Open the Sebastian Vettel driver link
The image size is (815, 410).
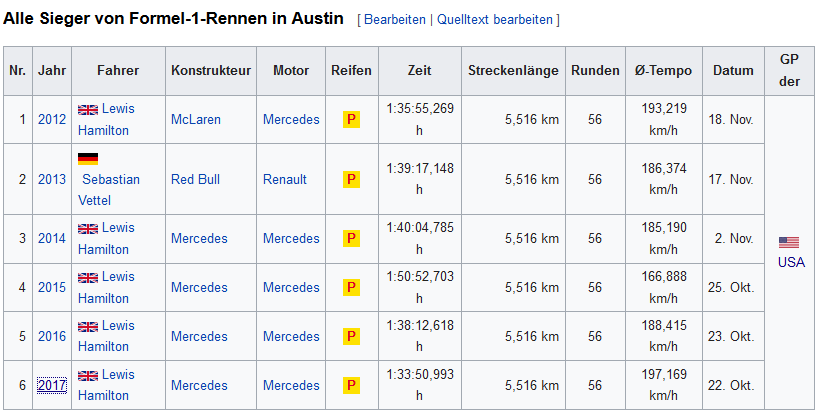point(109,190)
